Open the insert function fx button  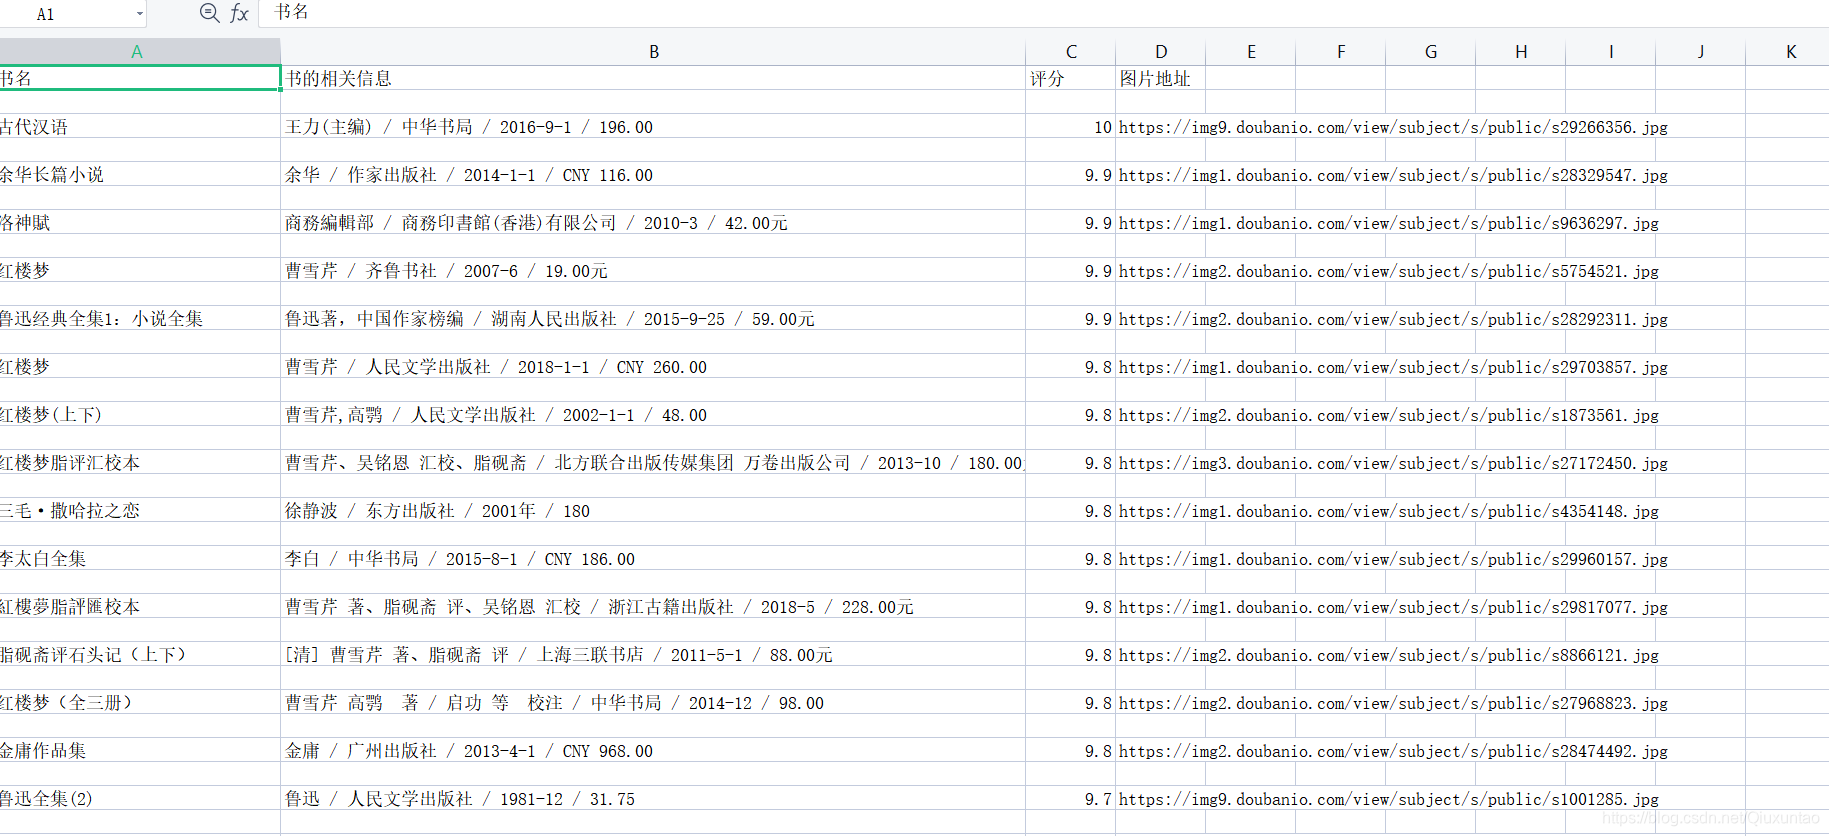(239, 13)
